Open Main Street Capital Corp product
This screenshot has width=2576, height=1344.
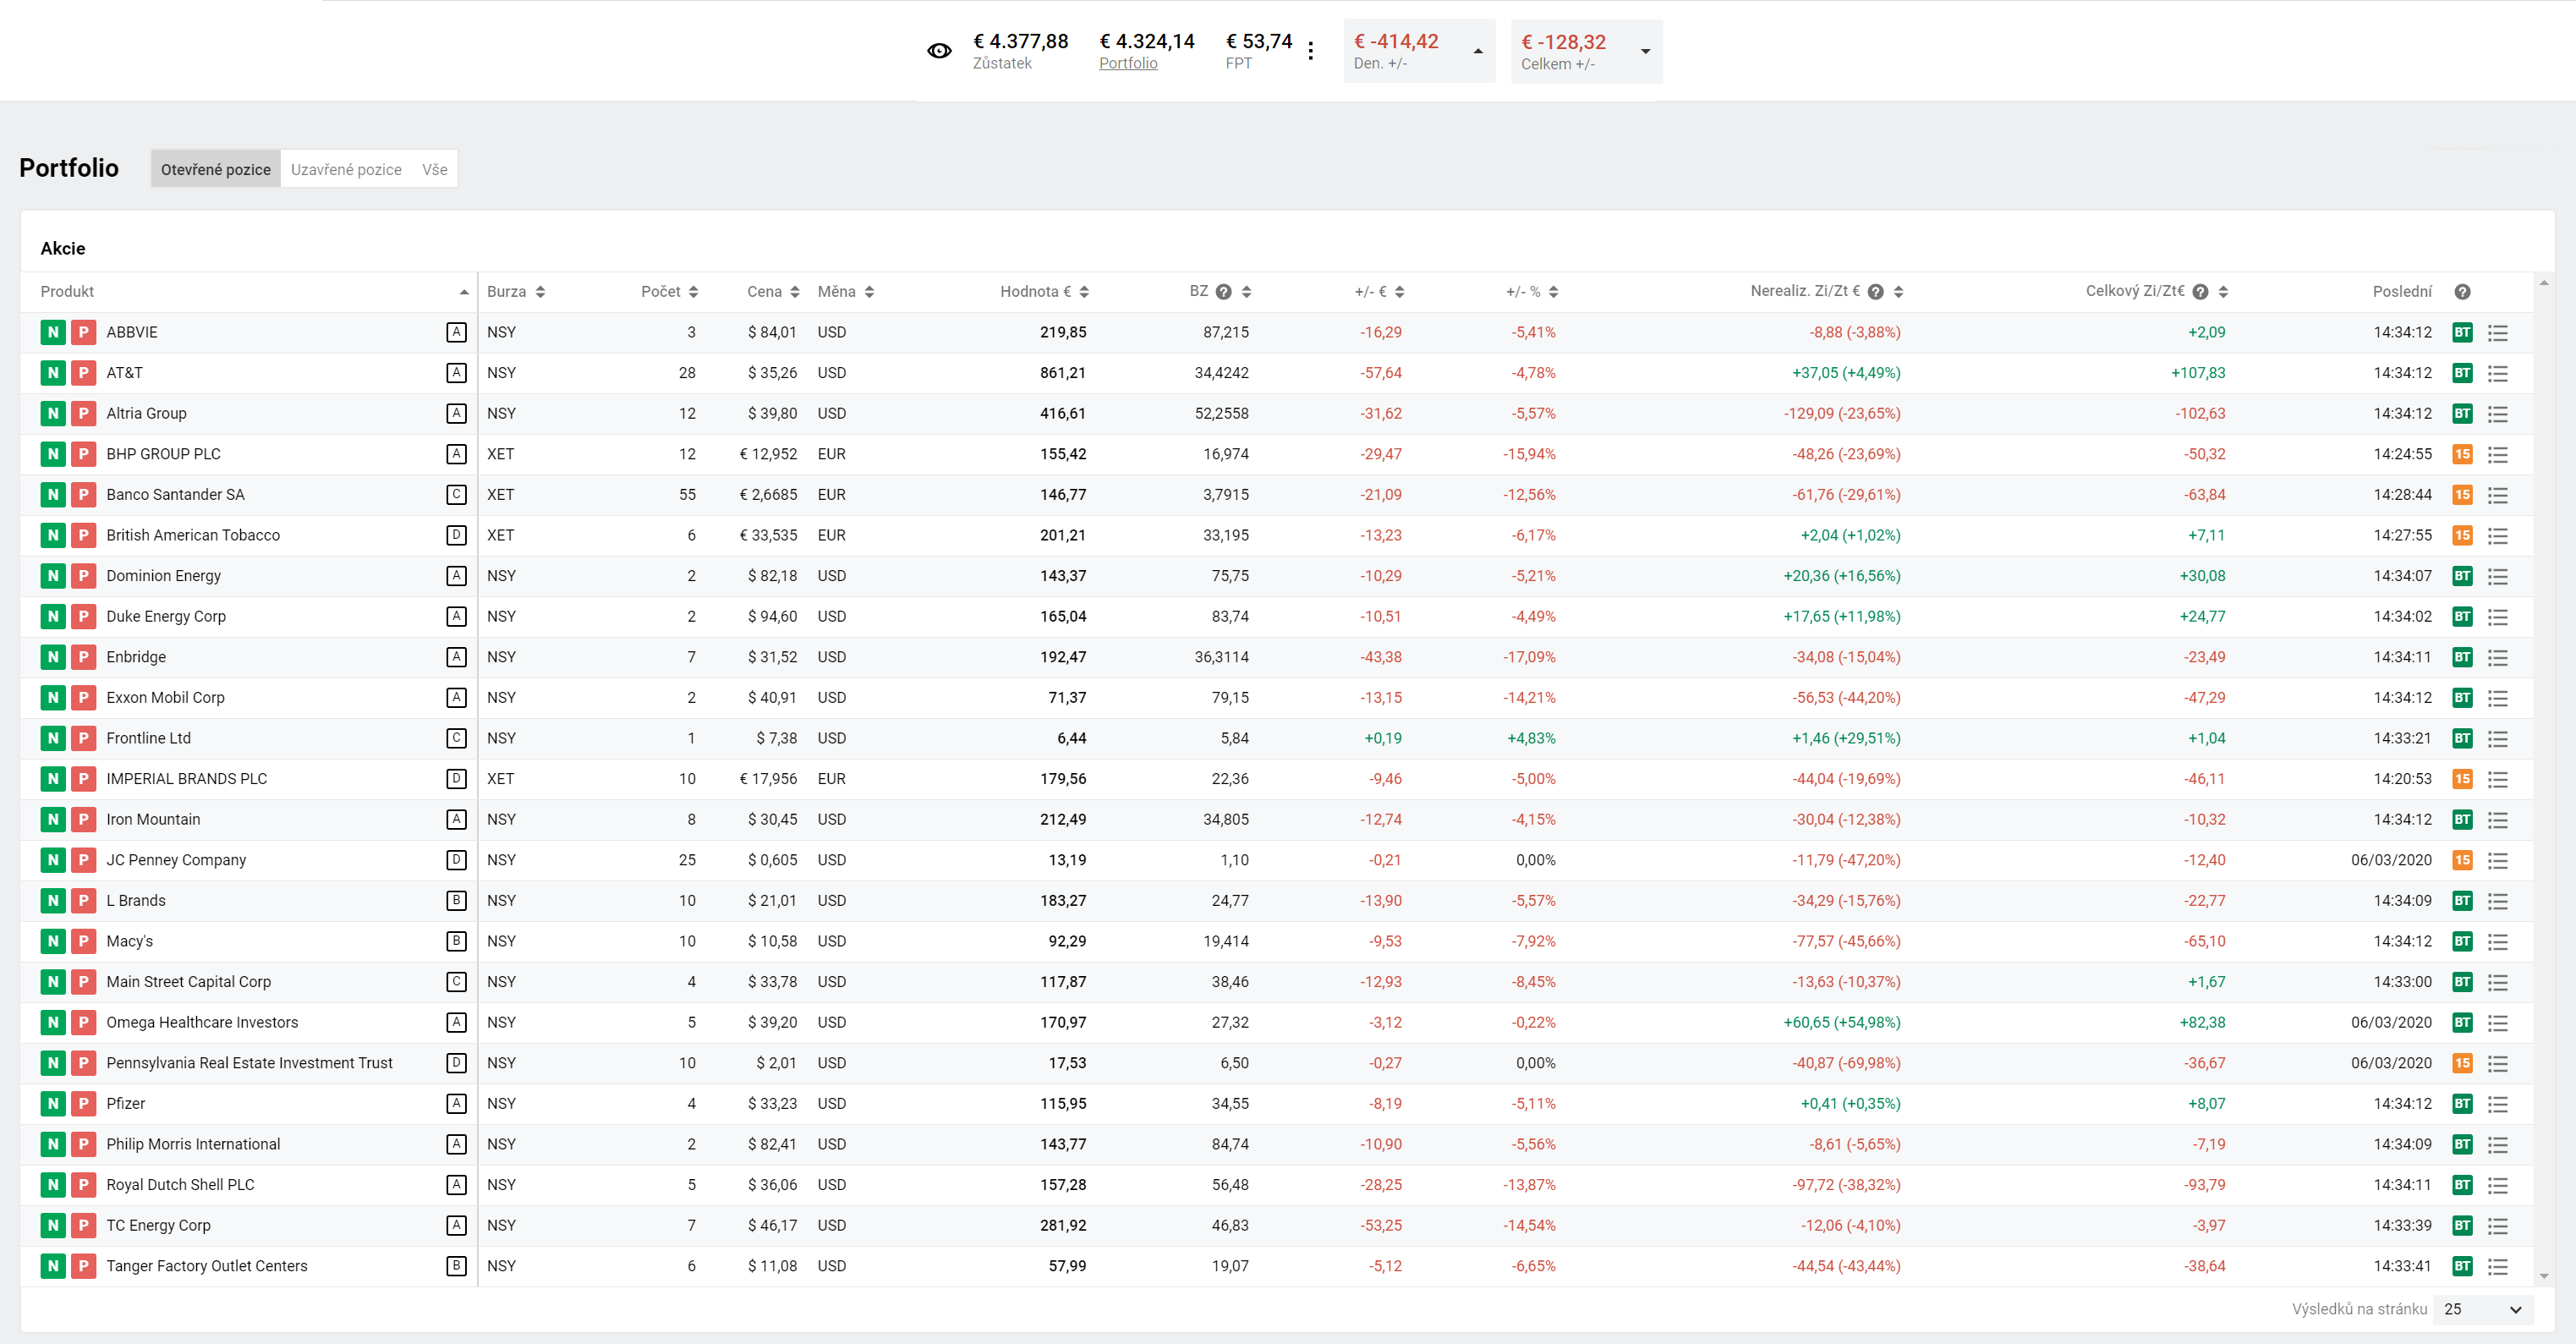pos(188,982)
